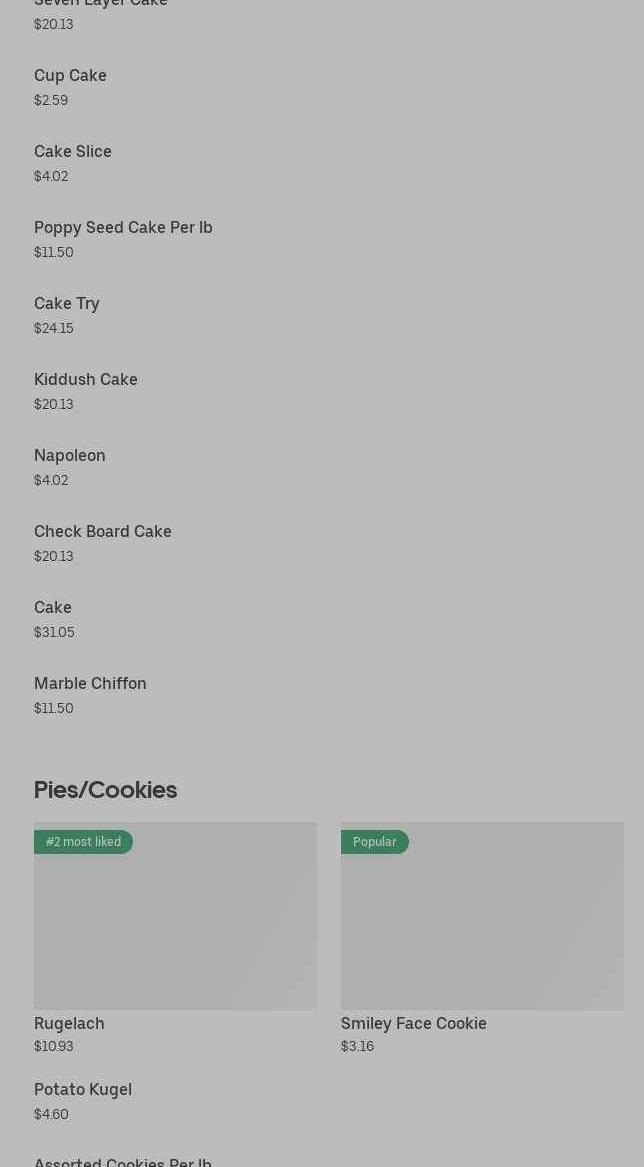Open the Smiley Face Cookie title
Viewport: 644px width, 1167px height.
tap(413, 1023)
